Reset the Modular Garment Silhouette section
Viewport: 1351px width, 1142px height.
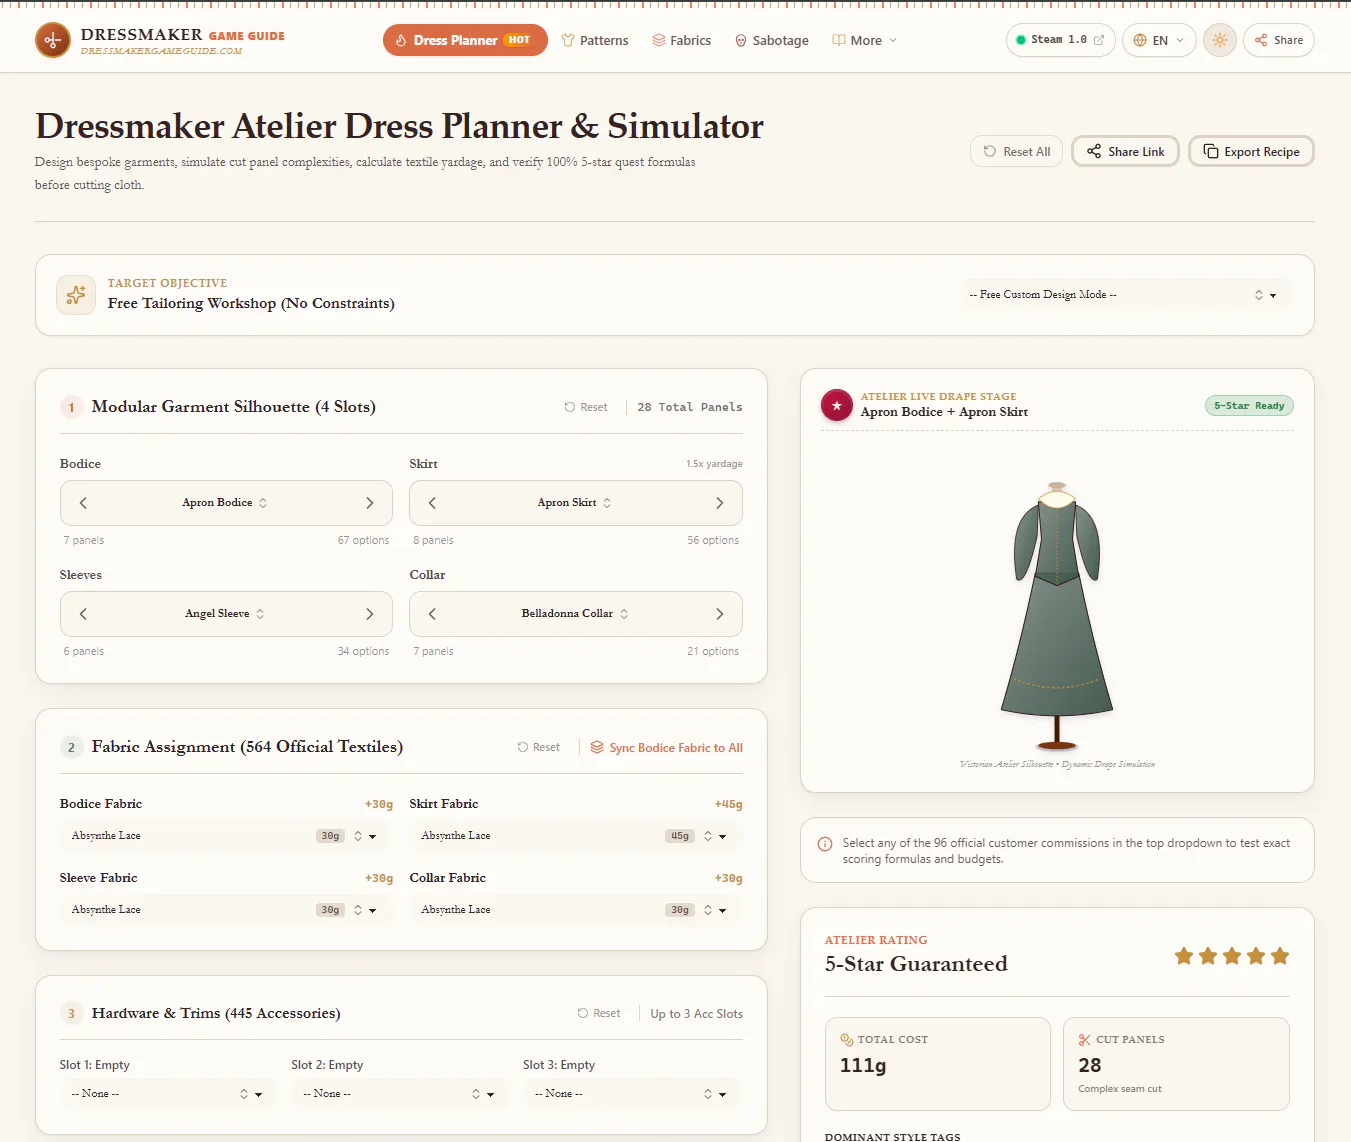pyautogui.click(x=586, y=407)
